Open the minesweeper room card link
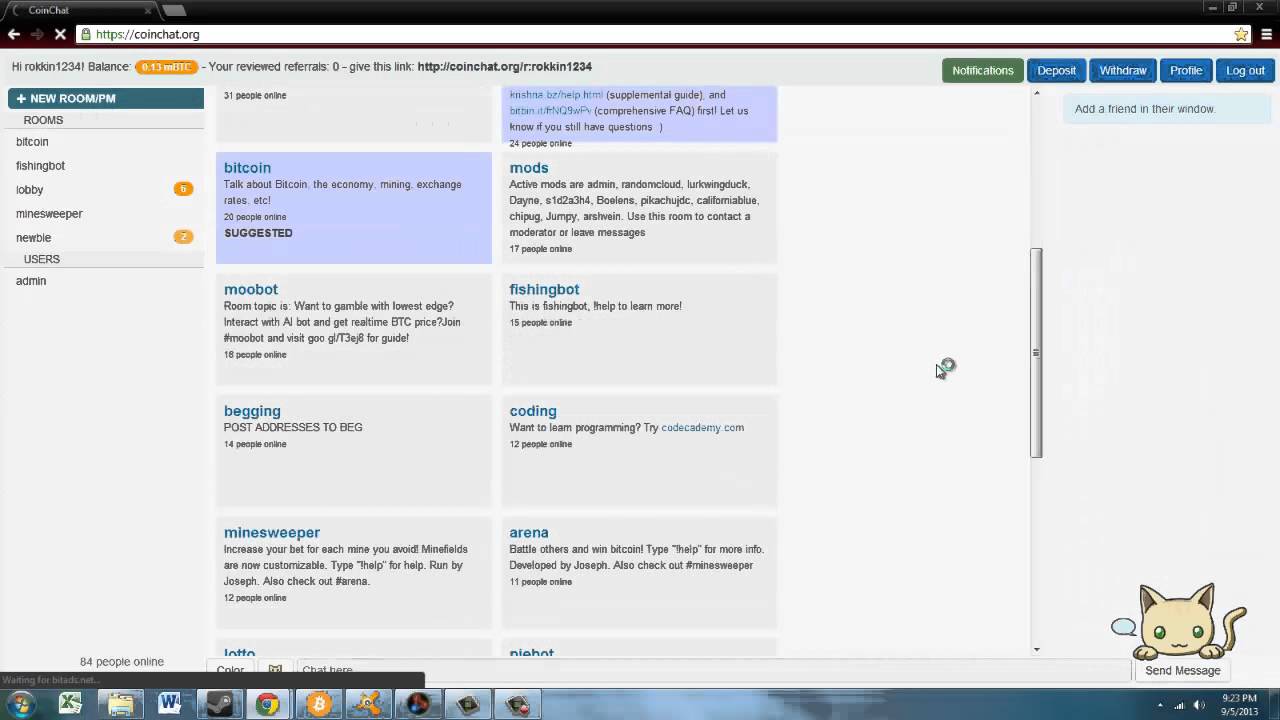The height and width of the screenshot is (720, 1280). click(272, 533)
